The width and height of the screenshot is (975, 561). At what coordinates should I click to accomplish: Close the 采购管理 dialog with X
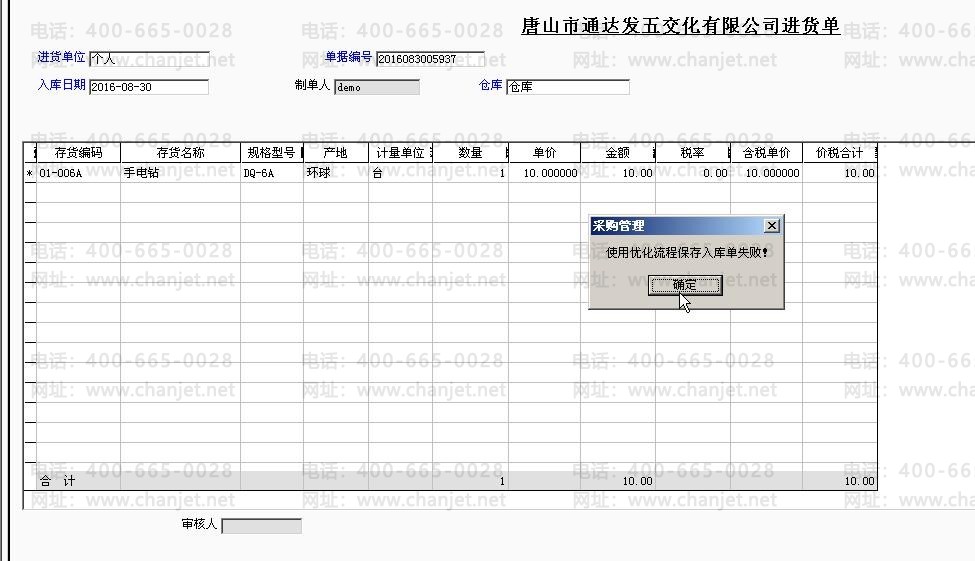click(x=772, y=226)
